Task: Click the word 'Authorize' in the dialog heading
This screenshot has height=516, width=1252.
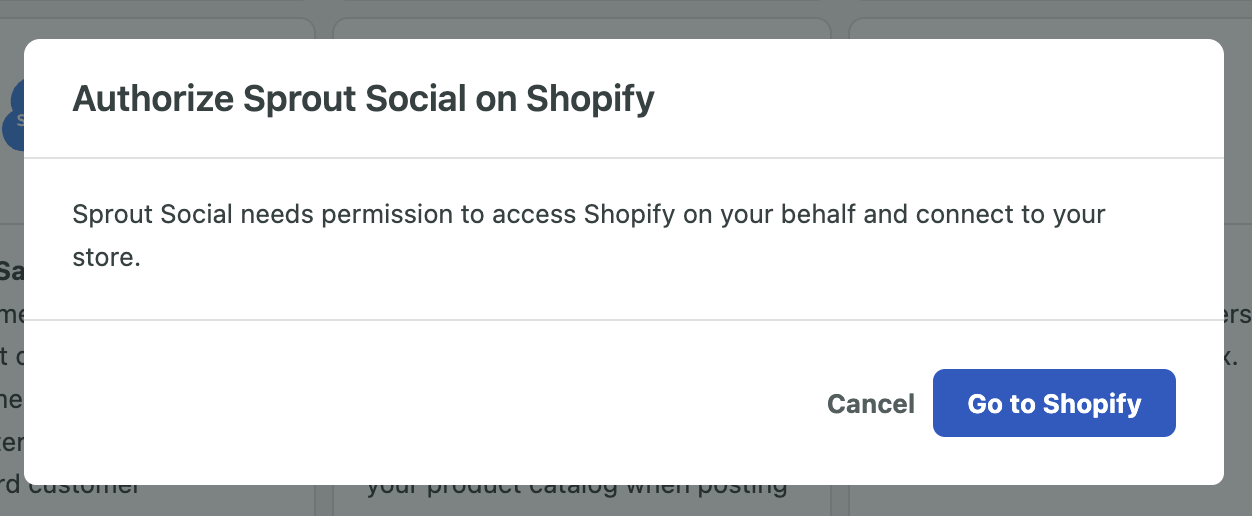Action: 153,99
